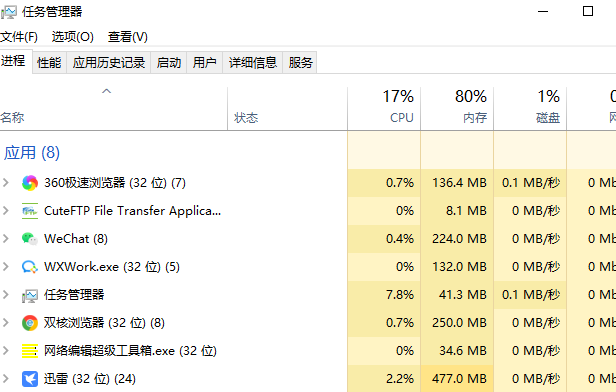The height and width of the screenshot is (392, 616).
Task: Sort processes by 名称 column header
Action: pyautogui.click(x=114, y=109)
